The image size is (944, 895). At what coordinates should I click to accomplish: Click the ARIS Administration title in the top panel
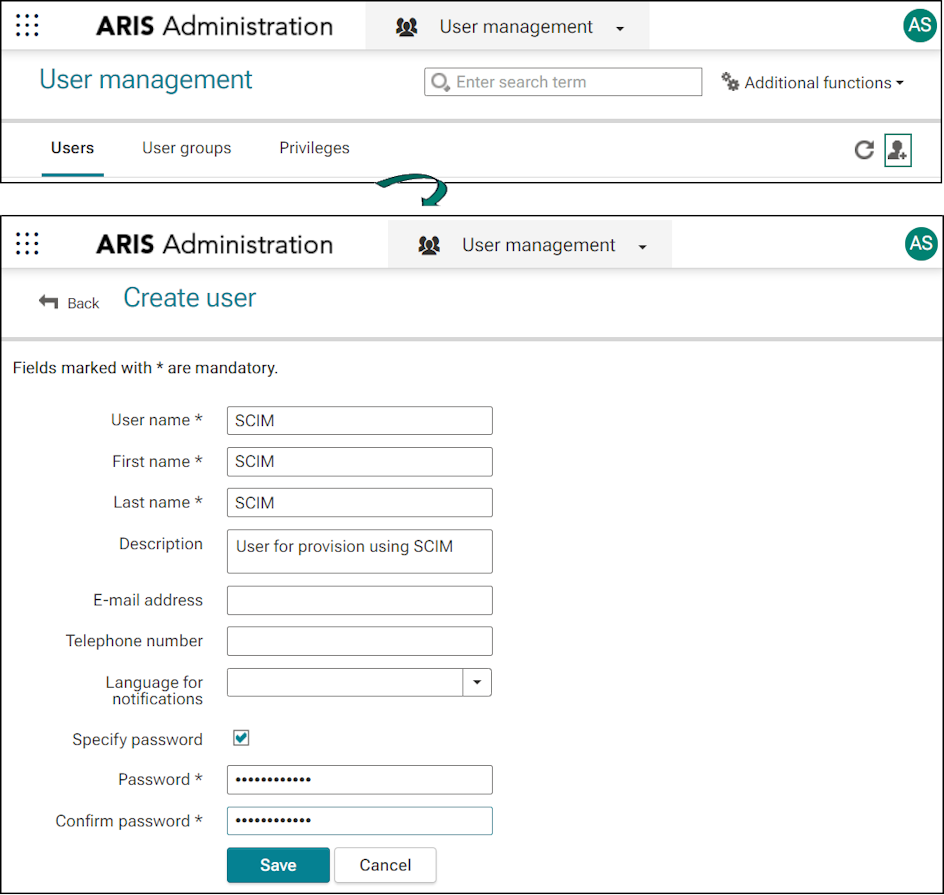(214, 26)
